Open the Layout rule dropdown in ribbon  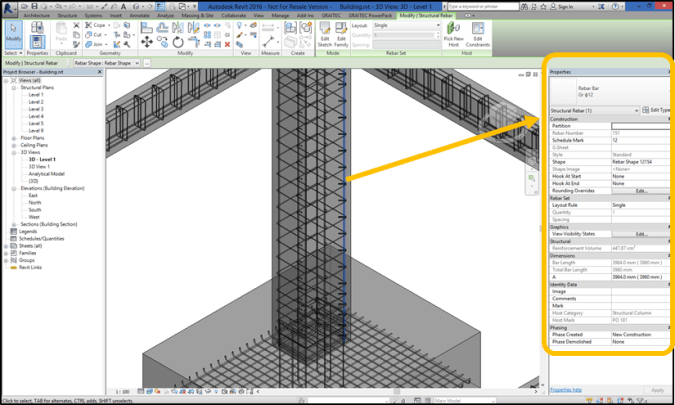404,26
